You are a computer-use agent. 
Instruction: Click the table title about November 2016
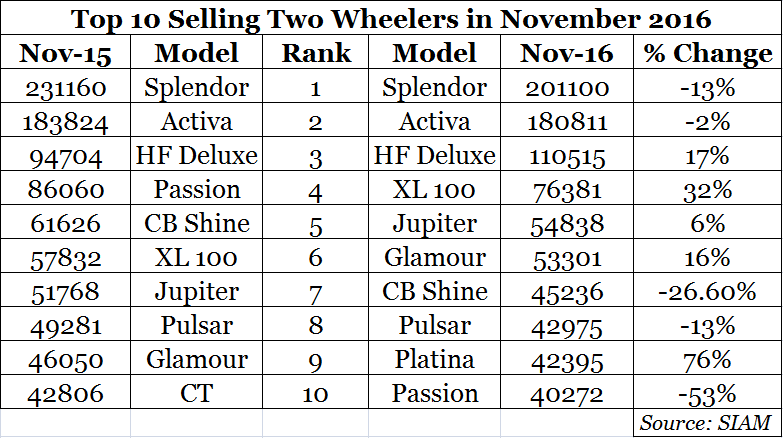(x=390, y=19)
